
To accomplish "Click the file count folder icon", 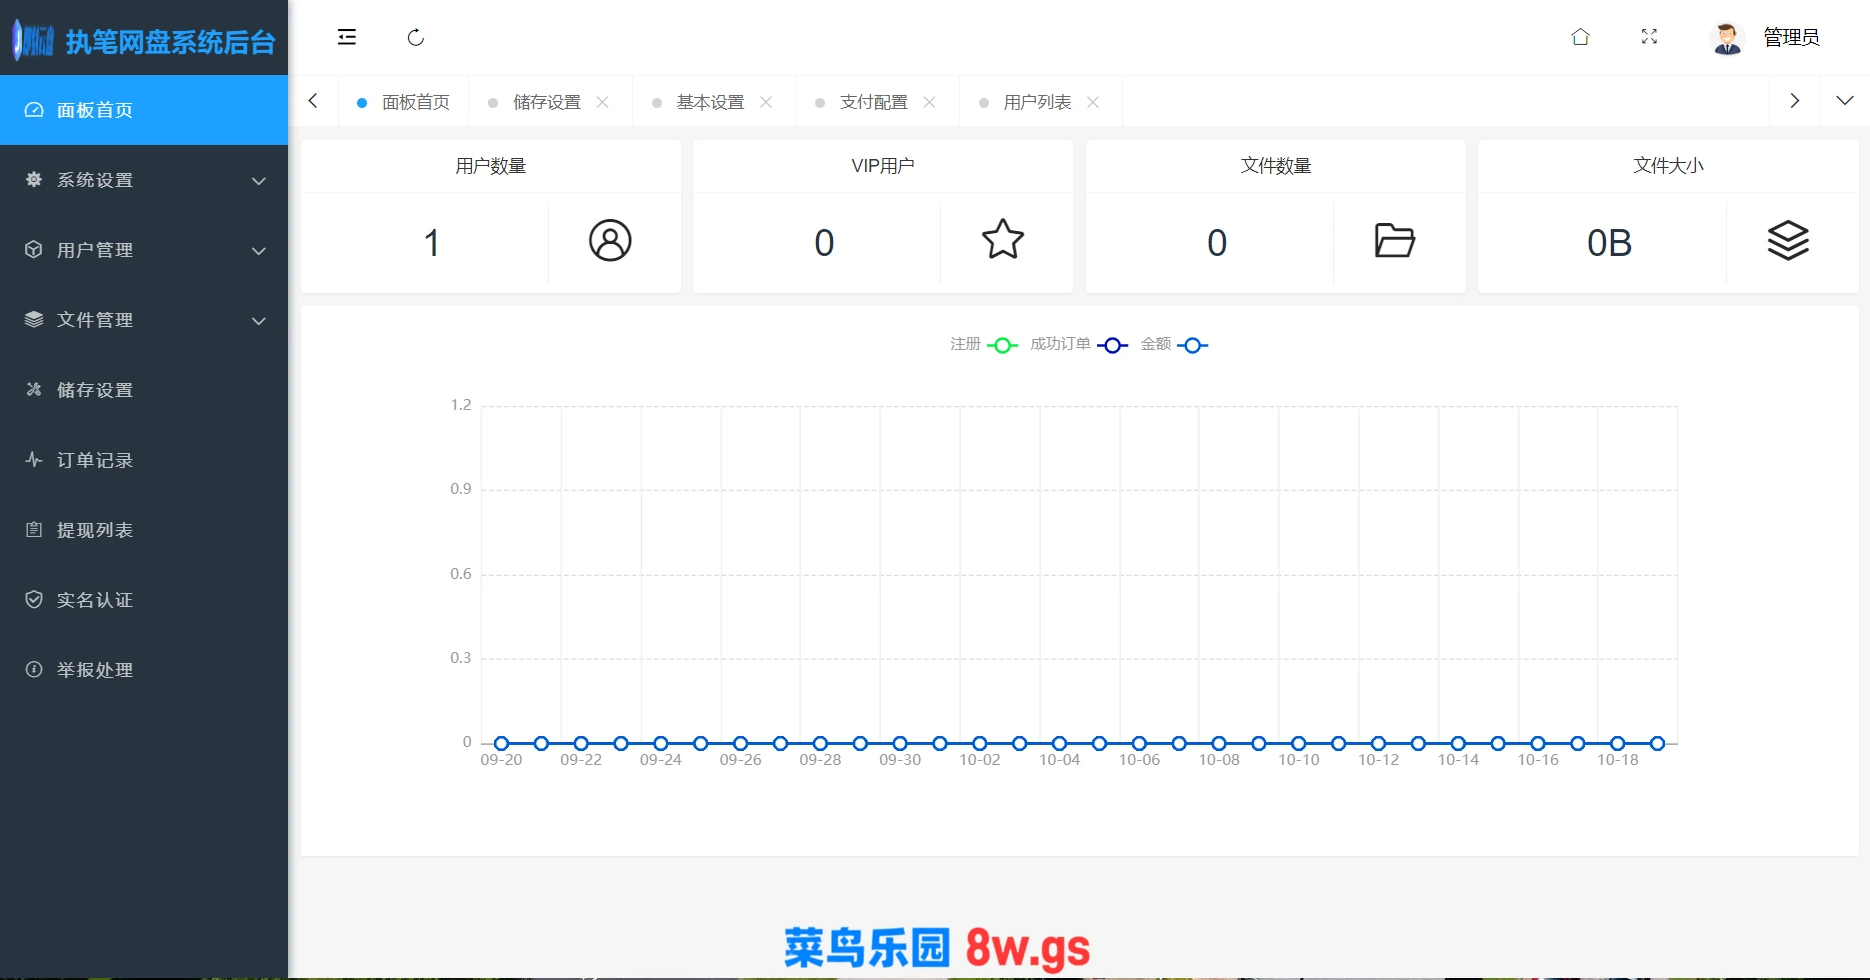I will pos(1394,241).
